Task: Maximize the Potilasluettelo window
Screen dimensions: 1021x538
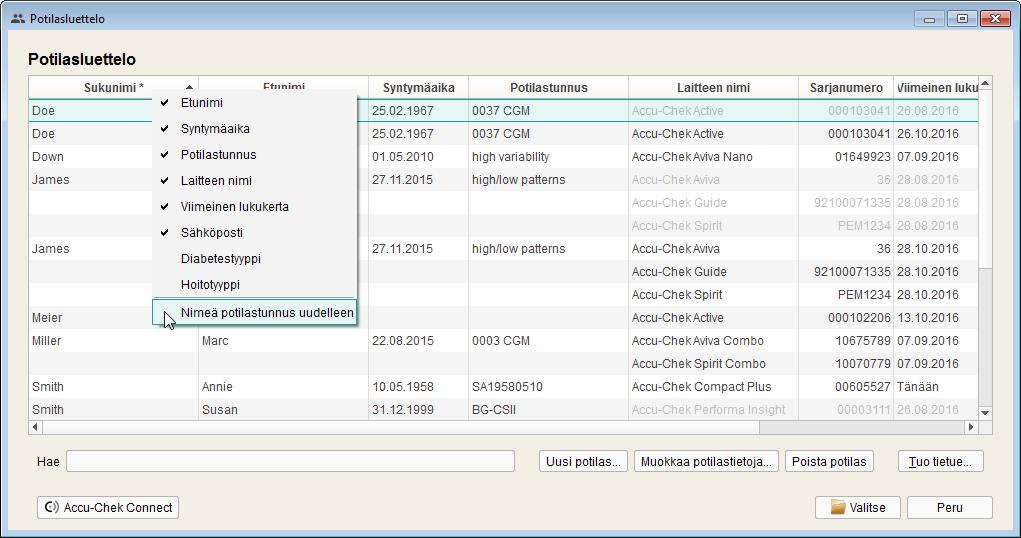Action: (962, 18)
